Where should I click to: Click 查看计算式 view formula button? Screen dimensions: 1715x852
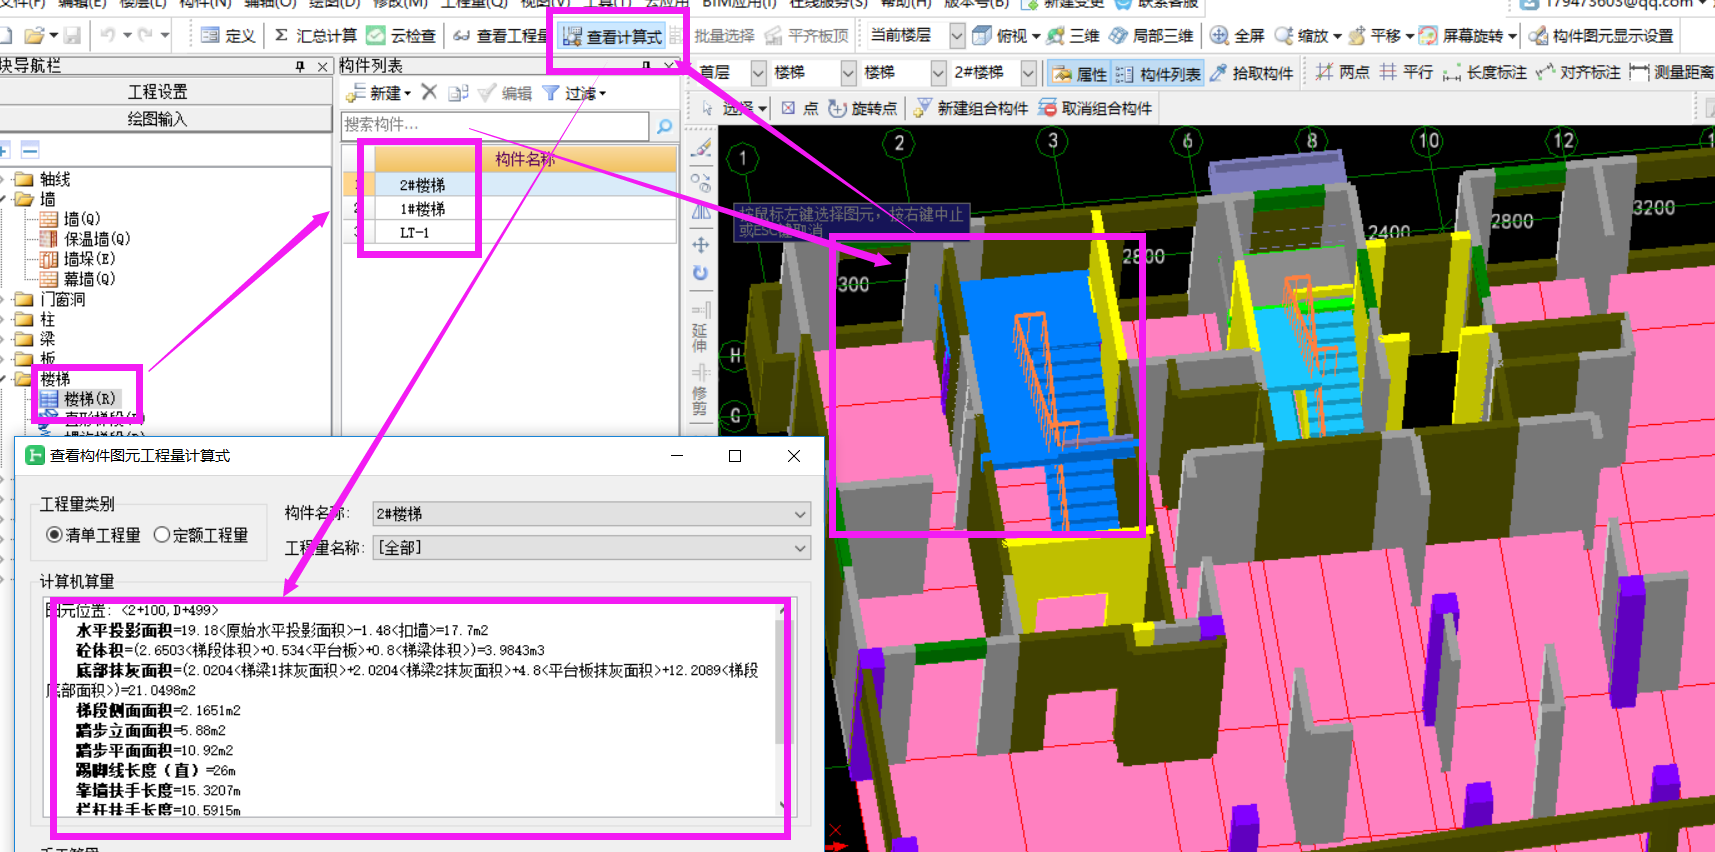[612, 37]
